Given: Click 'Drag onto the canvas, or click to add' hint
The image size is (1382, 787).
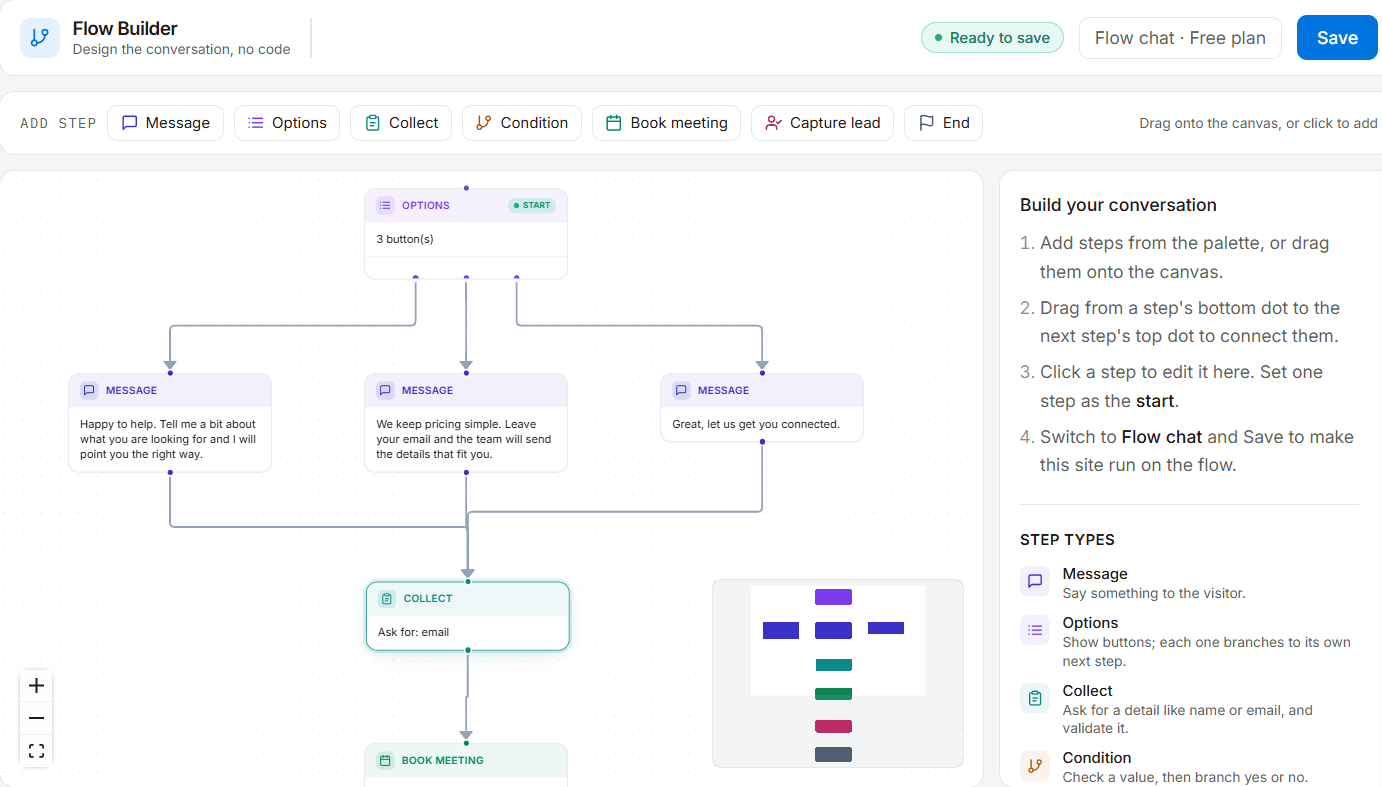Looking at the screenshot, I should pyautogui.click(x=1258, y=124).
